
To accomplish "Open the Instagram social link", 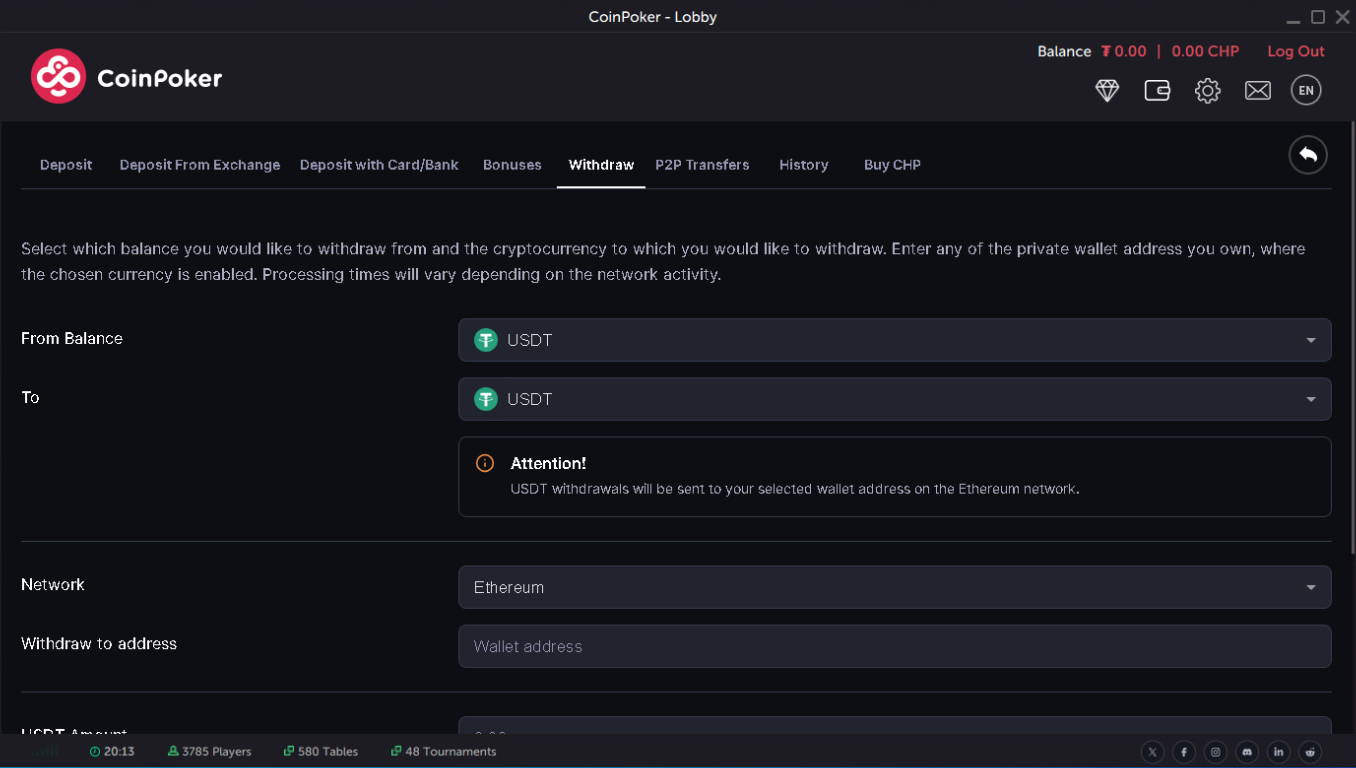I will coord(1215,752).
